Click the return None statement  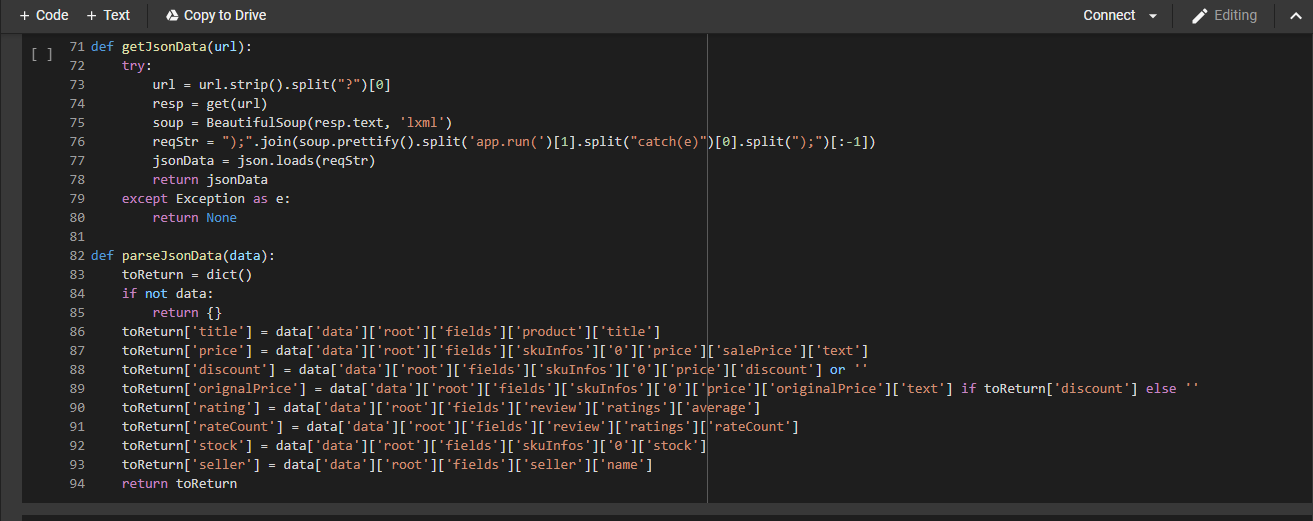tap(194, 218)
